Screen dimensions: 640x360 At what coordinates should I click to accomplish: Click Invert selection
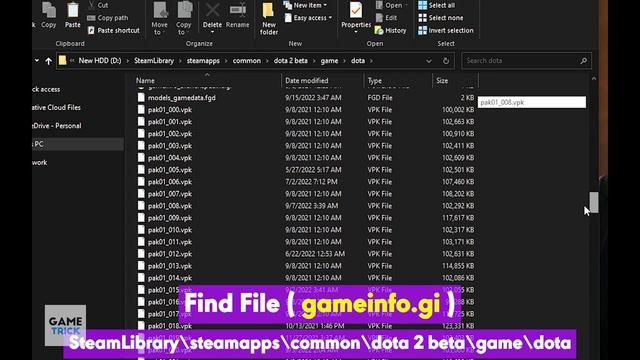pos(446,31)
